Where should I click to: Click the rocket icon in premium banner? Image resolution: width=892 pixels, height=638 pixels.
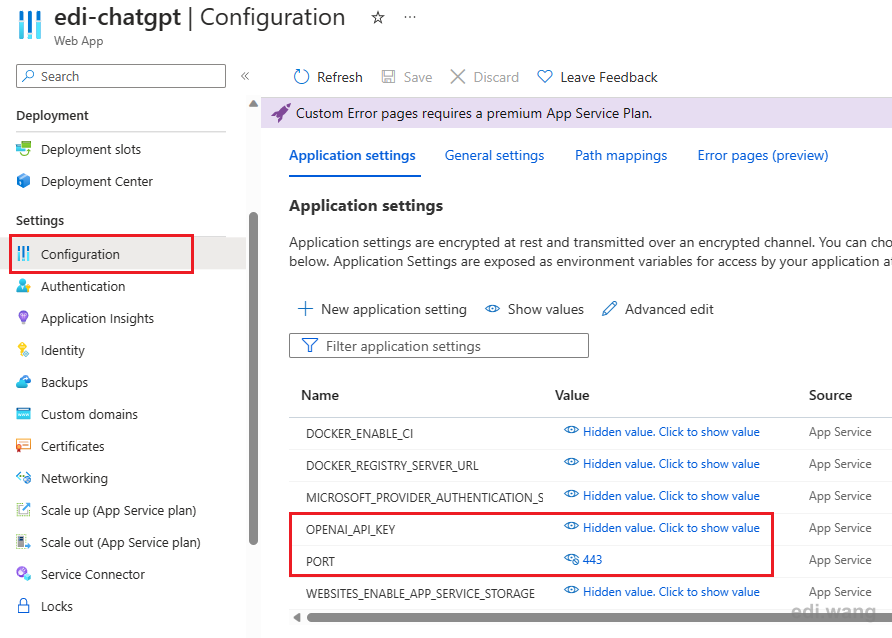[x=281, y=113]
